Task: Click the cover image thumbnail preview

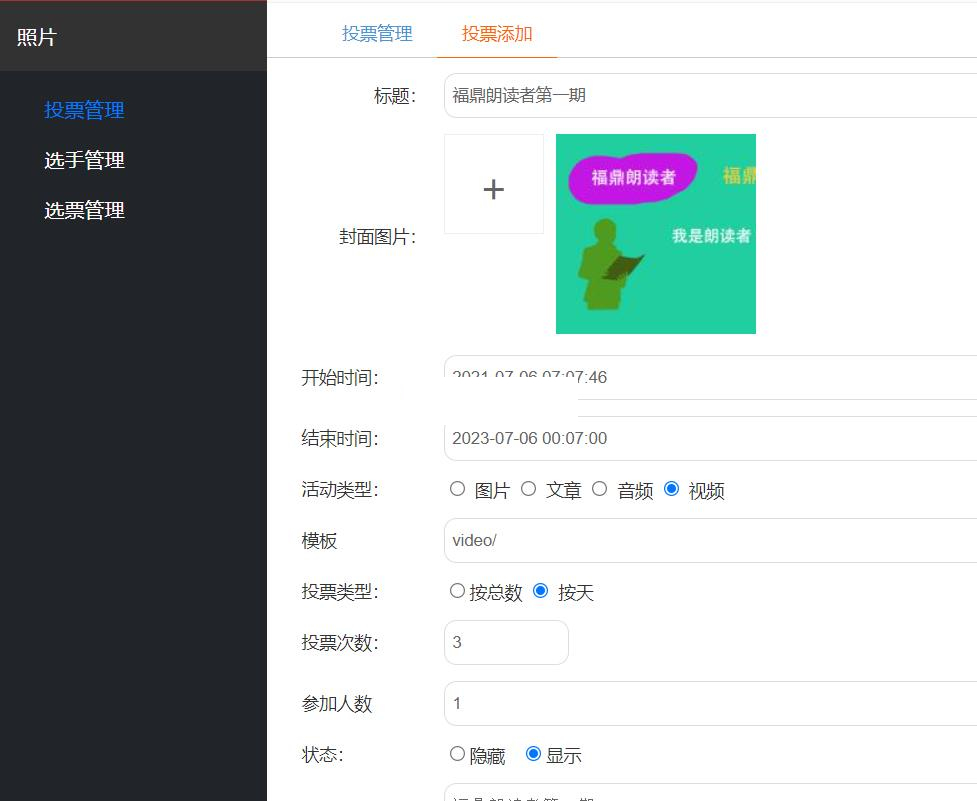Action: click(x=655, y=233)
